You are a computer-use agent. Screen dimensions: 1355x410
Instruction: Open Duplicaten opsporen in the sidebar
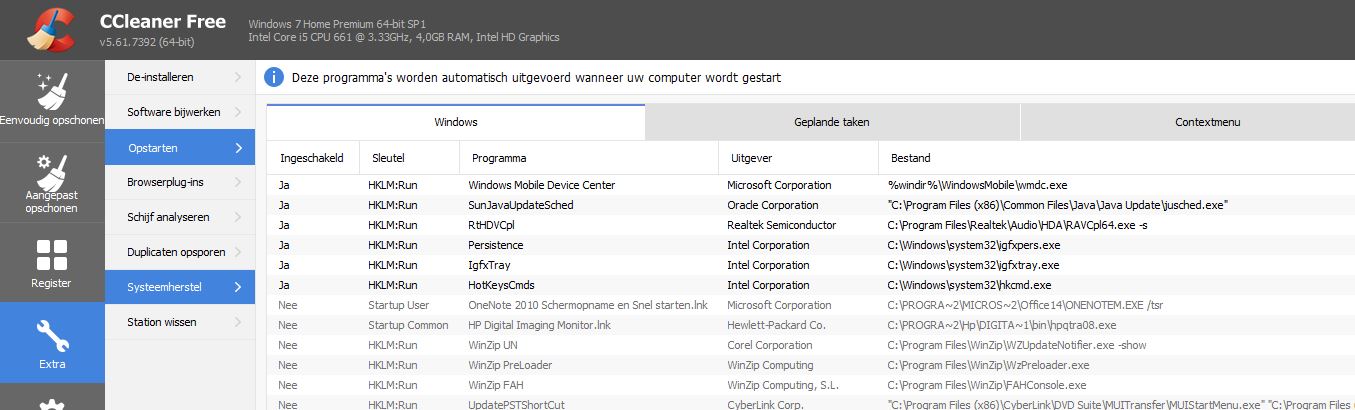[x=176, y=252]
